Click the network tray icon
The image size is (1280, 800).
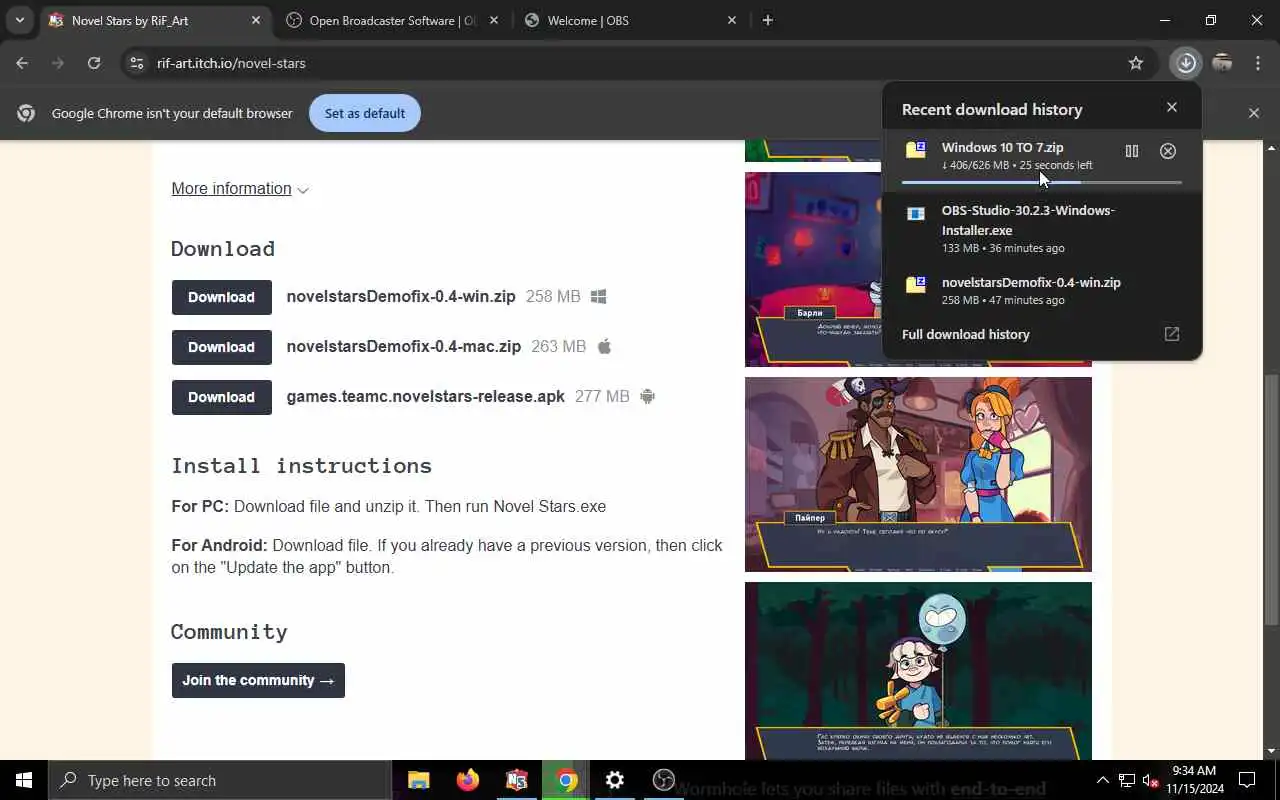point(1127,780)
